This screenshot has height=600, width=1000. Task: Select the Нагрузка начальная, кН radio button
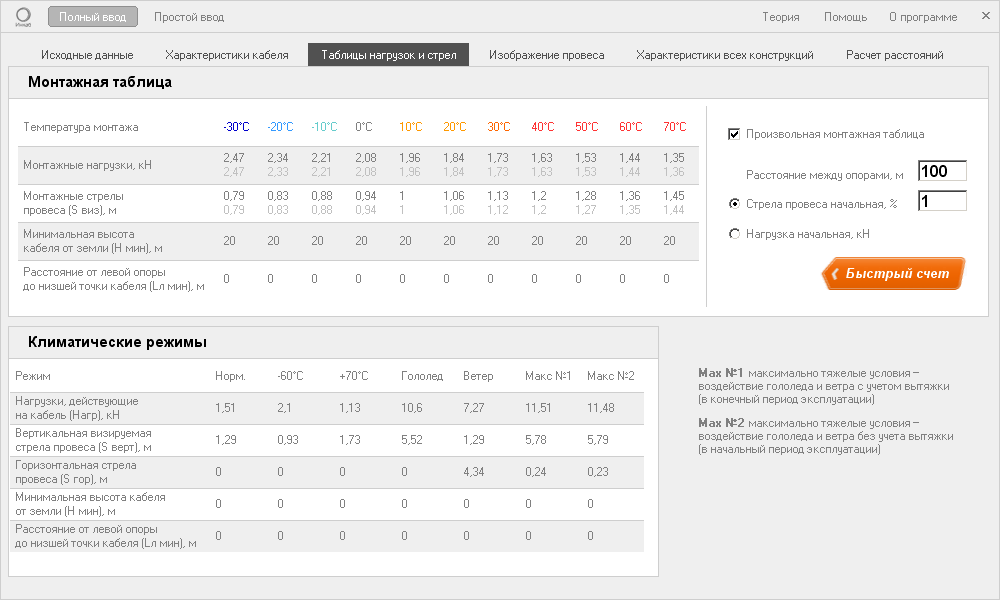point(735,234)
